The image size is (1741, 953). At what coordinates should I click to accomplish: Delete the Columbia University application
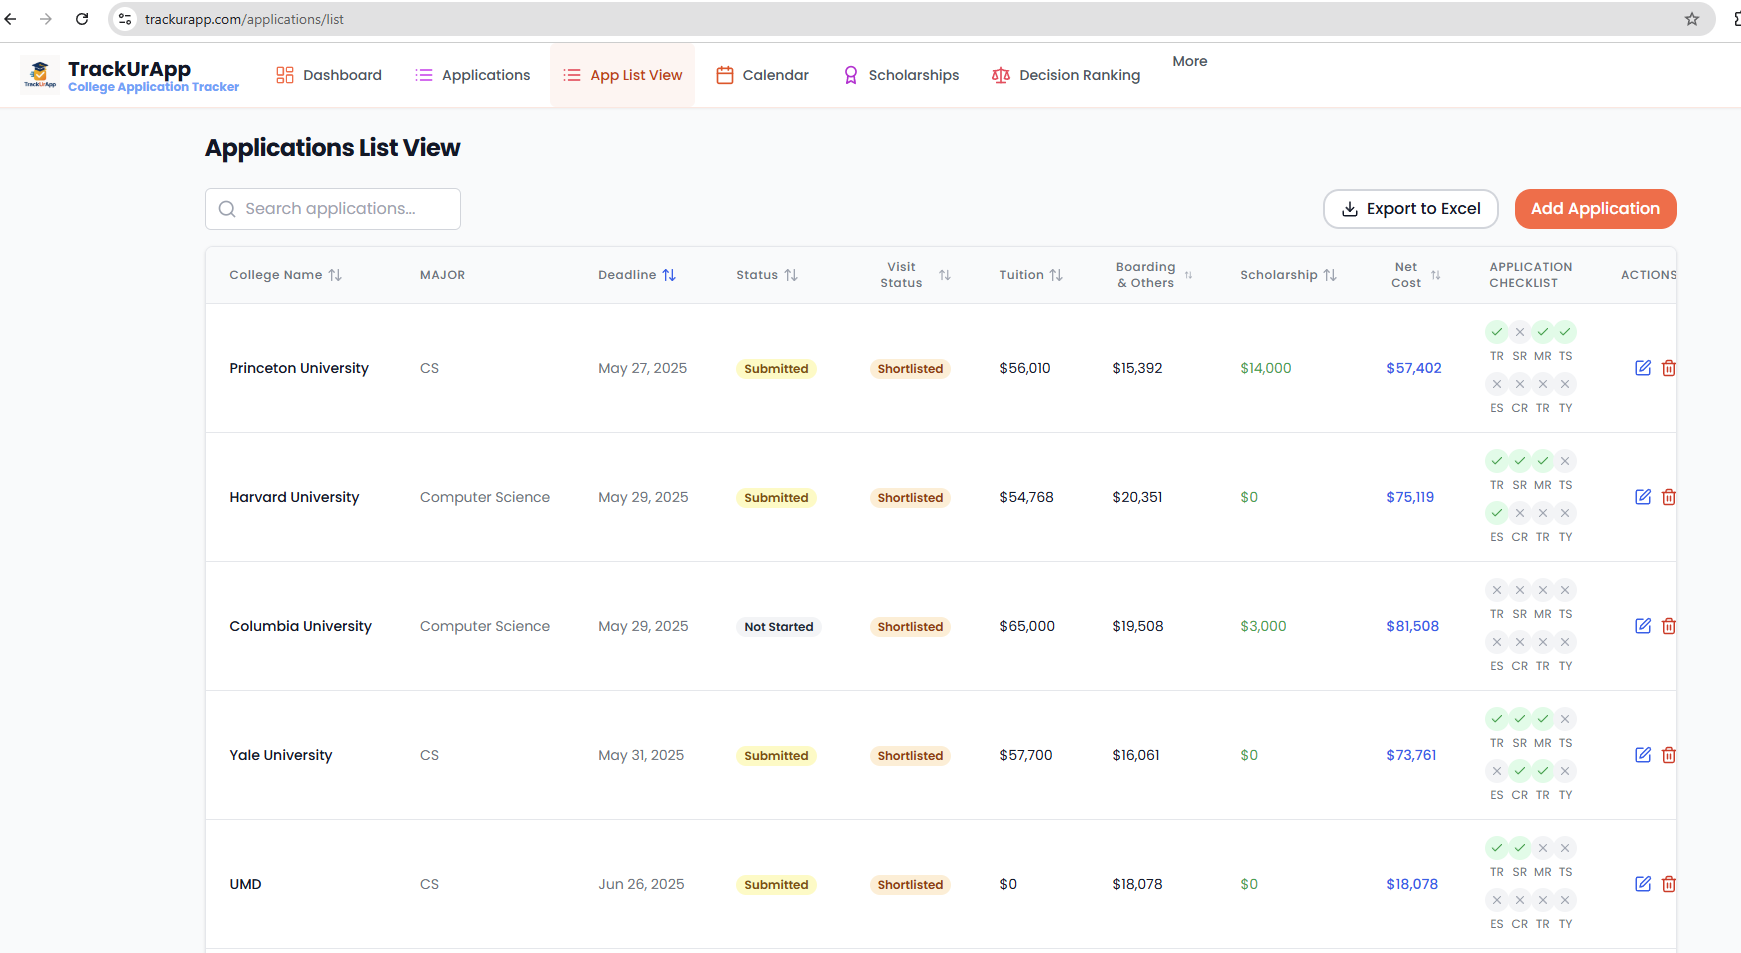click(x=1668, y=626)
